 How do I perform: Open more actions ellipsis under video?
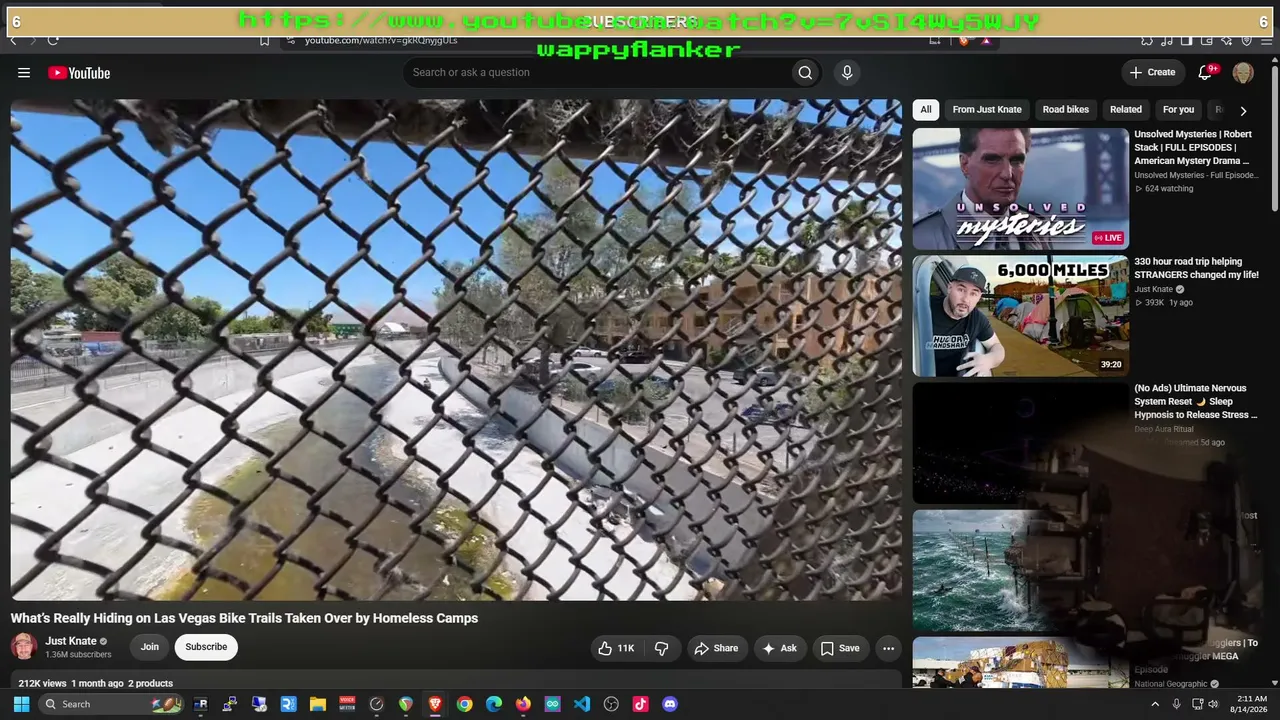(x=888, y=648)
